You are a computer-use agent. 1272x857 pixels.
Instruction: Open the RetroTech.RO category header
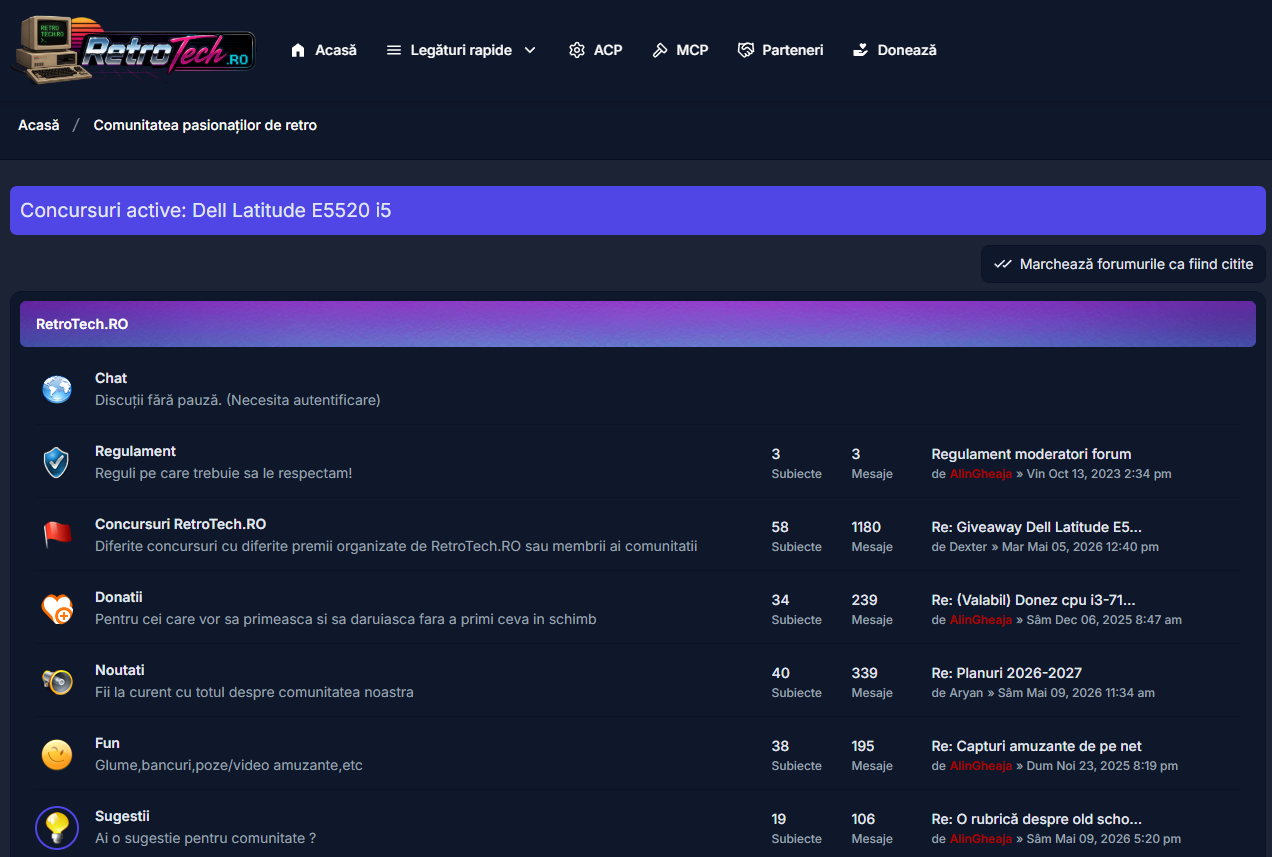82,324
